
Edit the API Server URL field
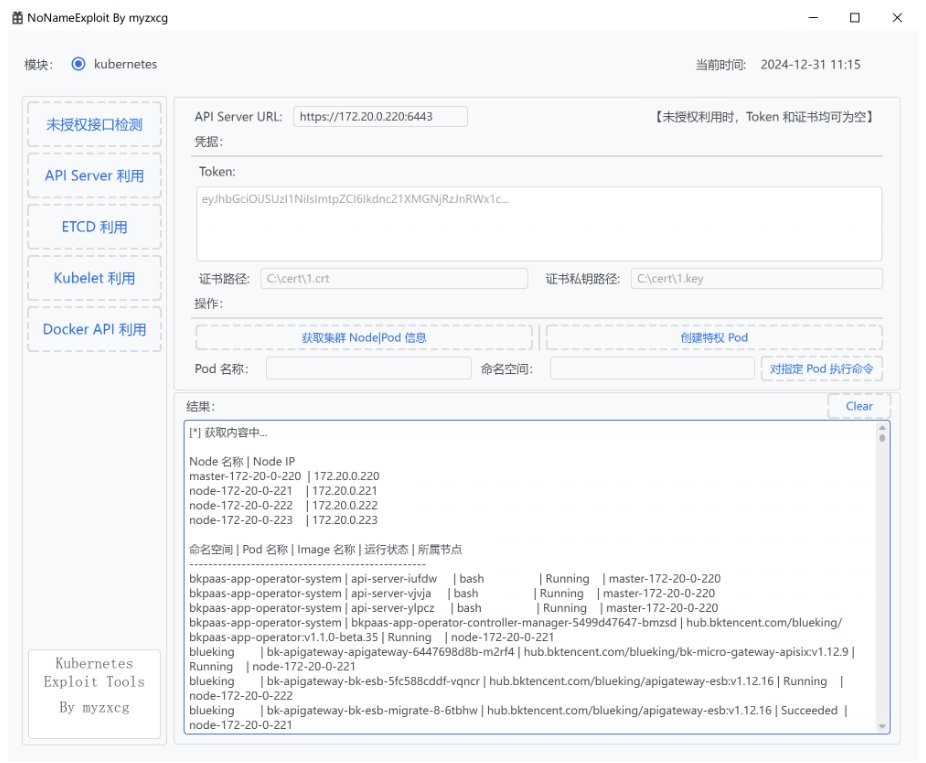[380, 116]
